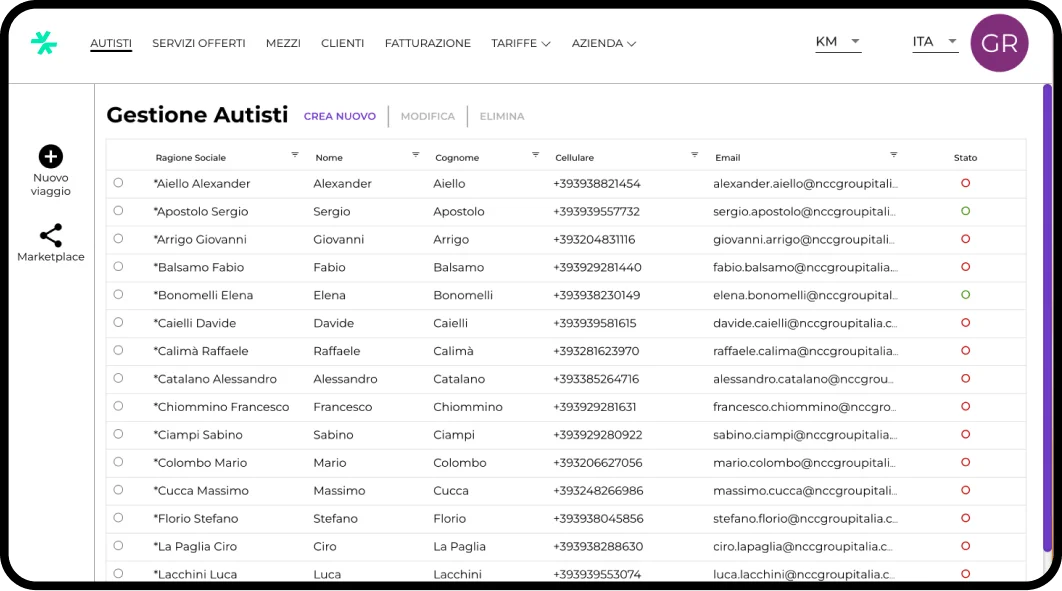
Task: Click the green app logo icon
Action: coord(44,43)
